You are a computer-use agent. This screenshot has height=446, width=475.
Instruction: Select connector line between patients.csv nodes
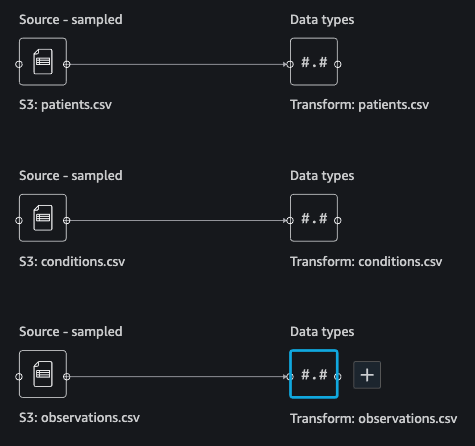[177, 64]
